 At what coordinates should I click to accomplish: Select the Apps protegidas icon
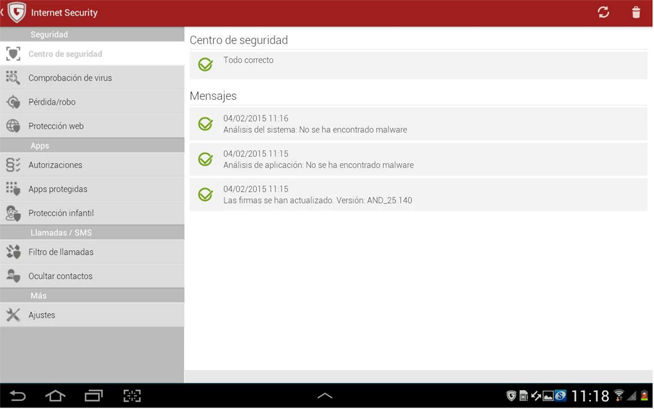coord(13,189)
